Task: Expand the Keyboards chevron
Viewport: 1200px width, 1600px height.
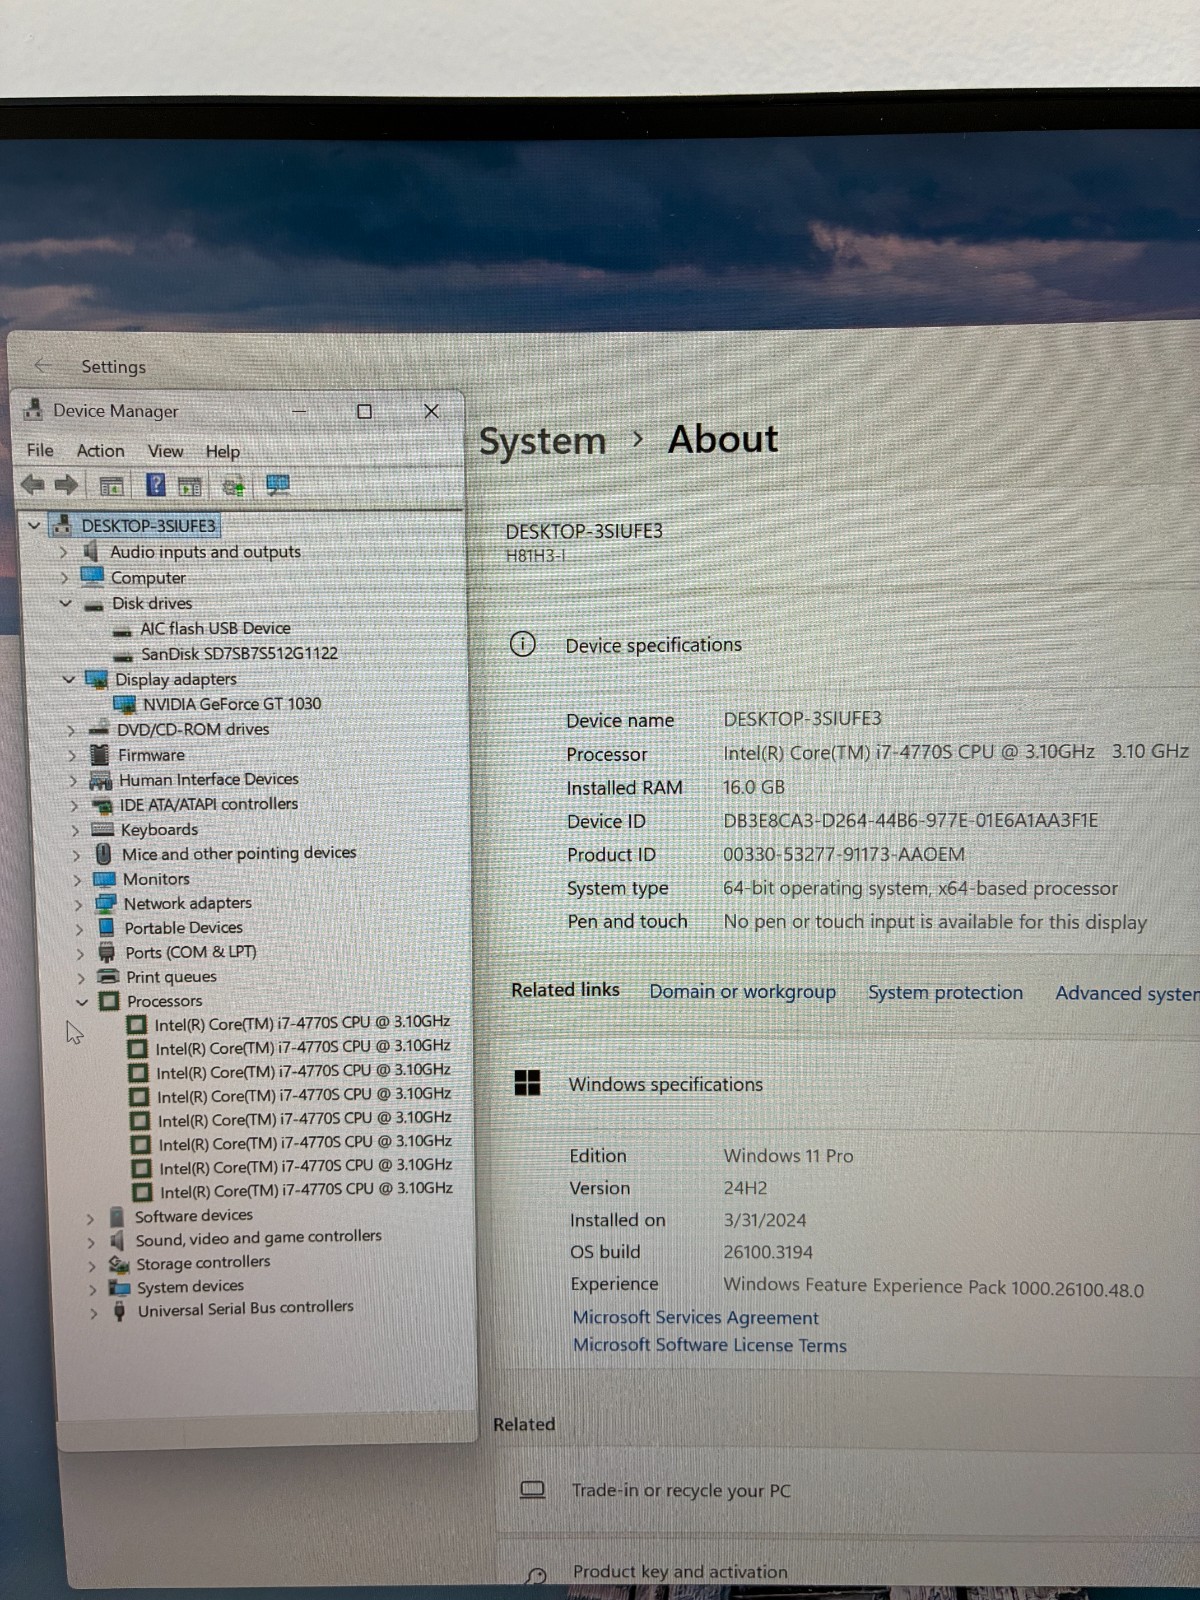Action: pyautogui.click(x=75, y=830)
